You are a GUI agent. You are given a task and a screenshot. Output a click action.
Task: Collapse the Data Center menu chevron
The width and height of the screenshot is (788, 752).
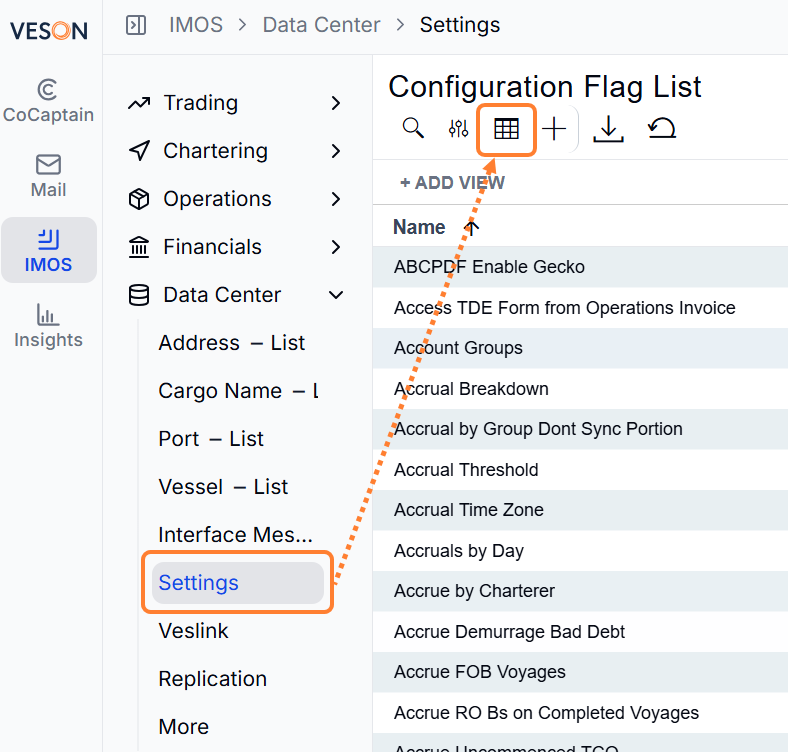(x=336, y=295)
